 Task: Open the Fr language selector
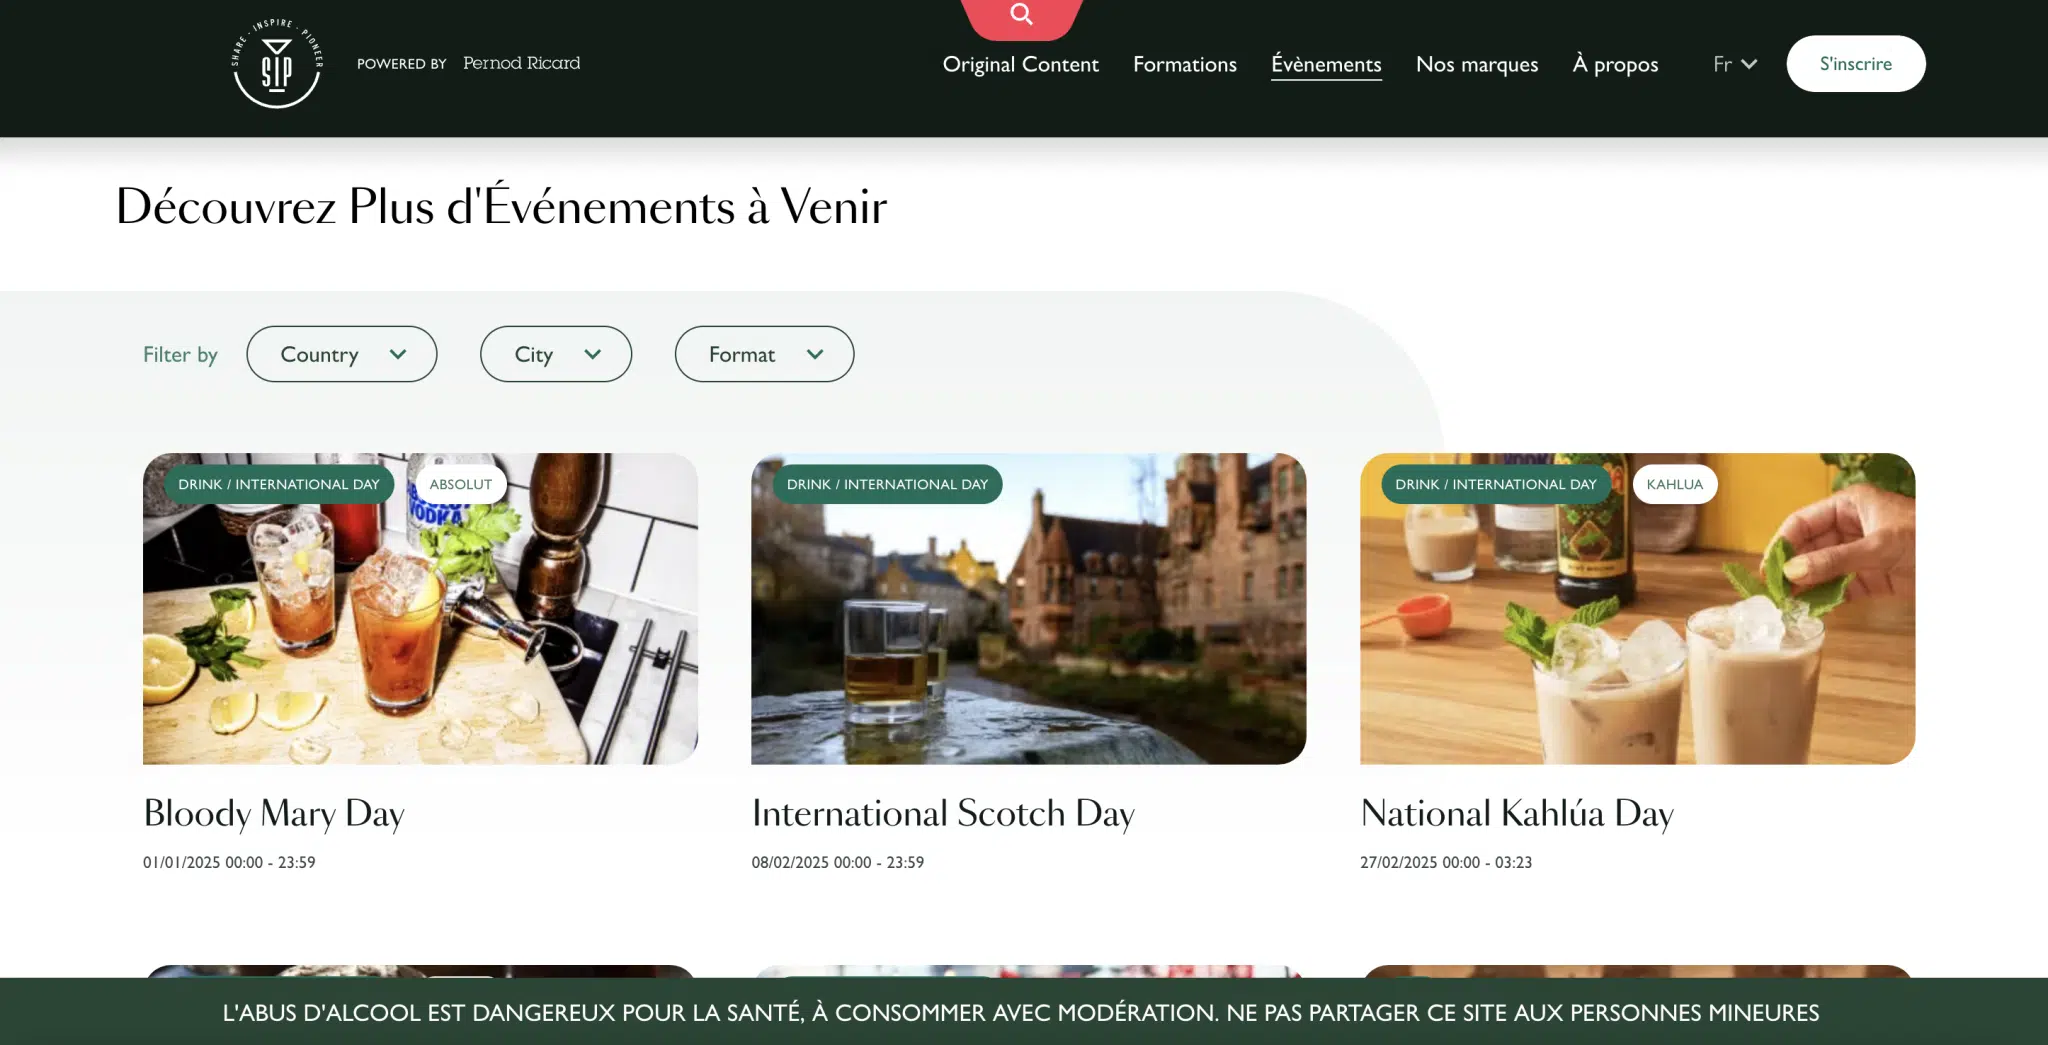(1734, 64)
